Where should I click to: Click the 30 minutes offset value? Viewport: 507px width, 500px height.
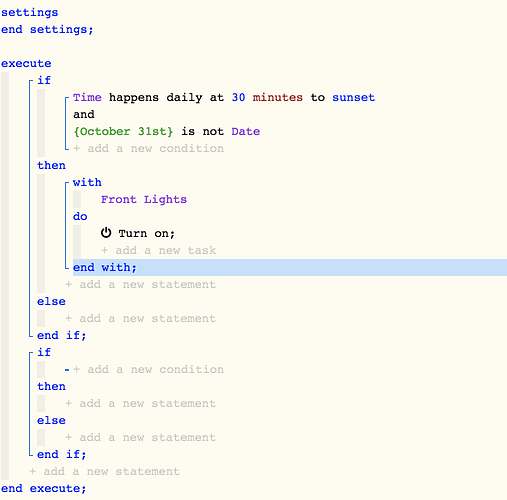[267, 97]
